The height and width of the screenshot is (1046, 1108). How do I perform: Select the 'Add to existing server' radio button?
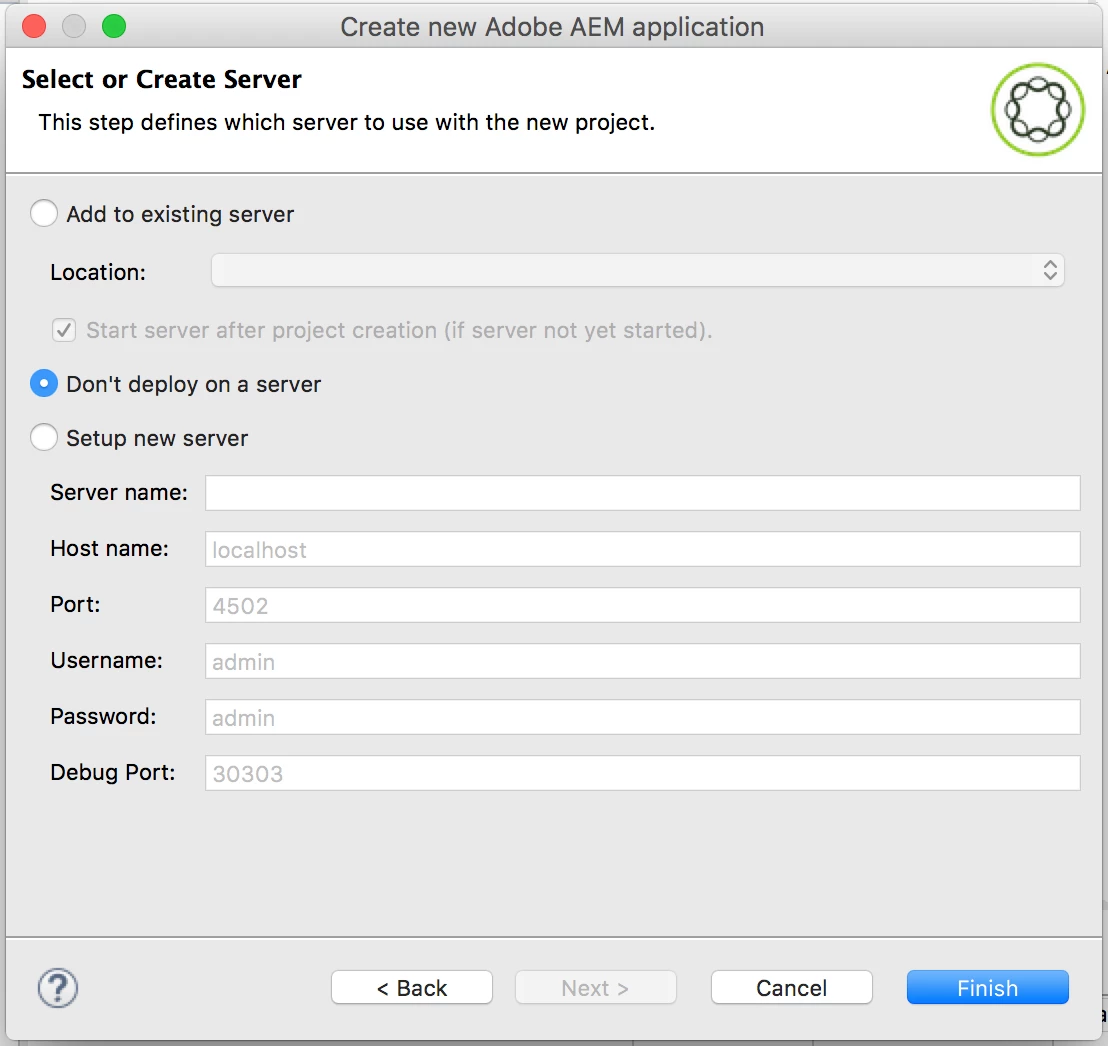pyautogui.click(x=44, y=213)
